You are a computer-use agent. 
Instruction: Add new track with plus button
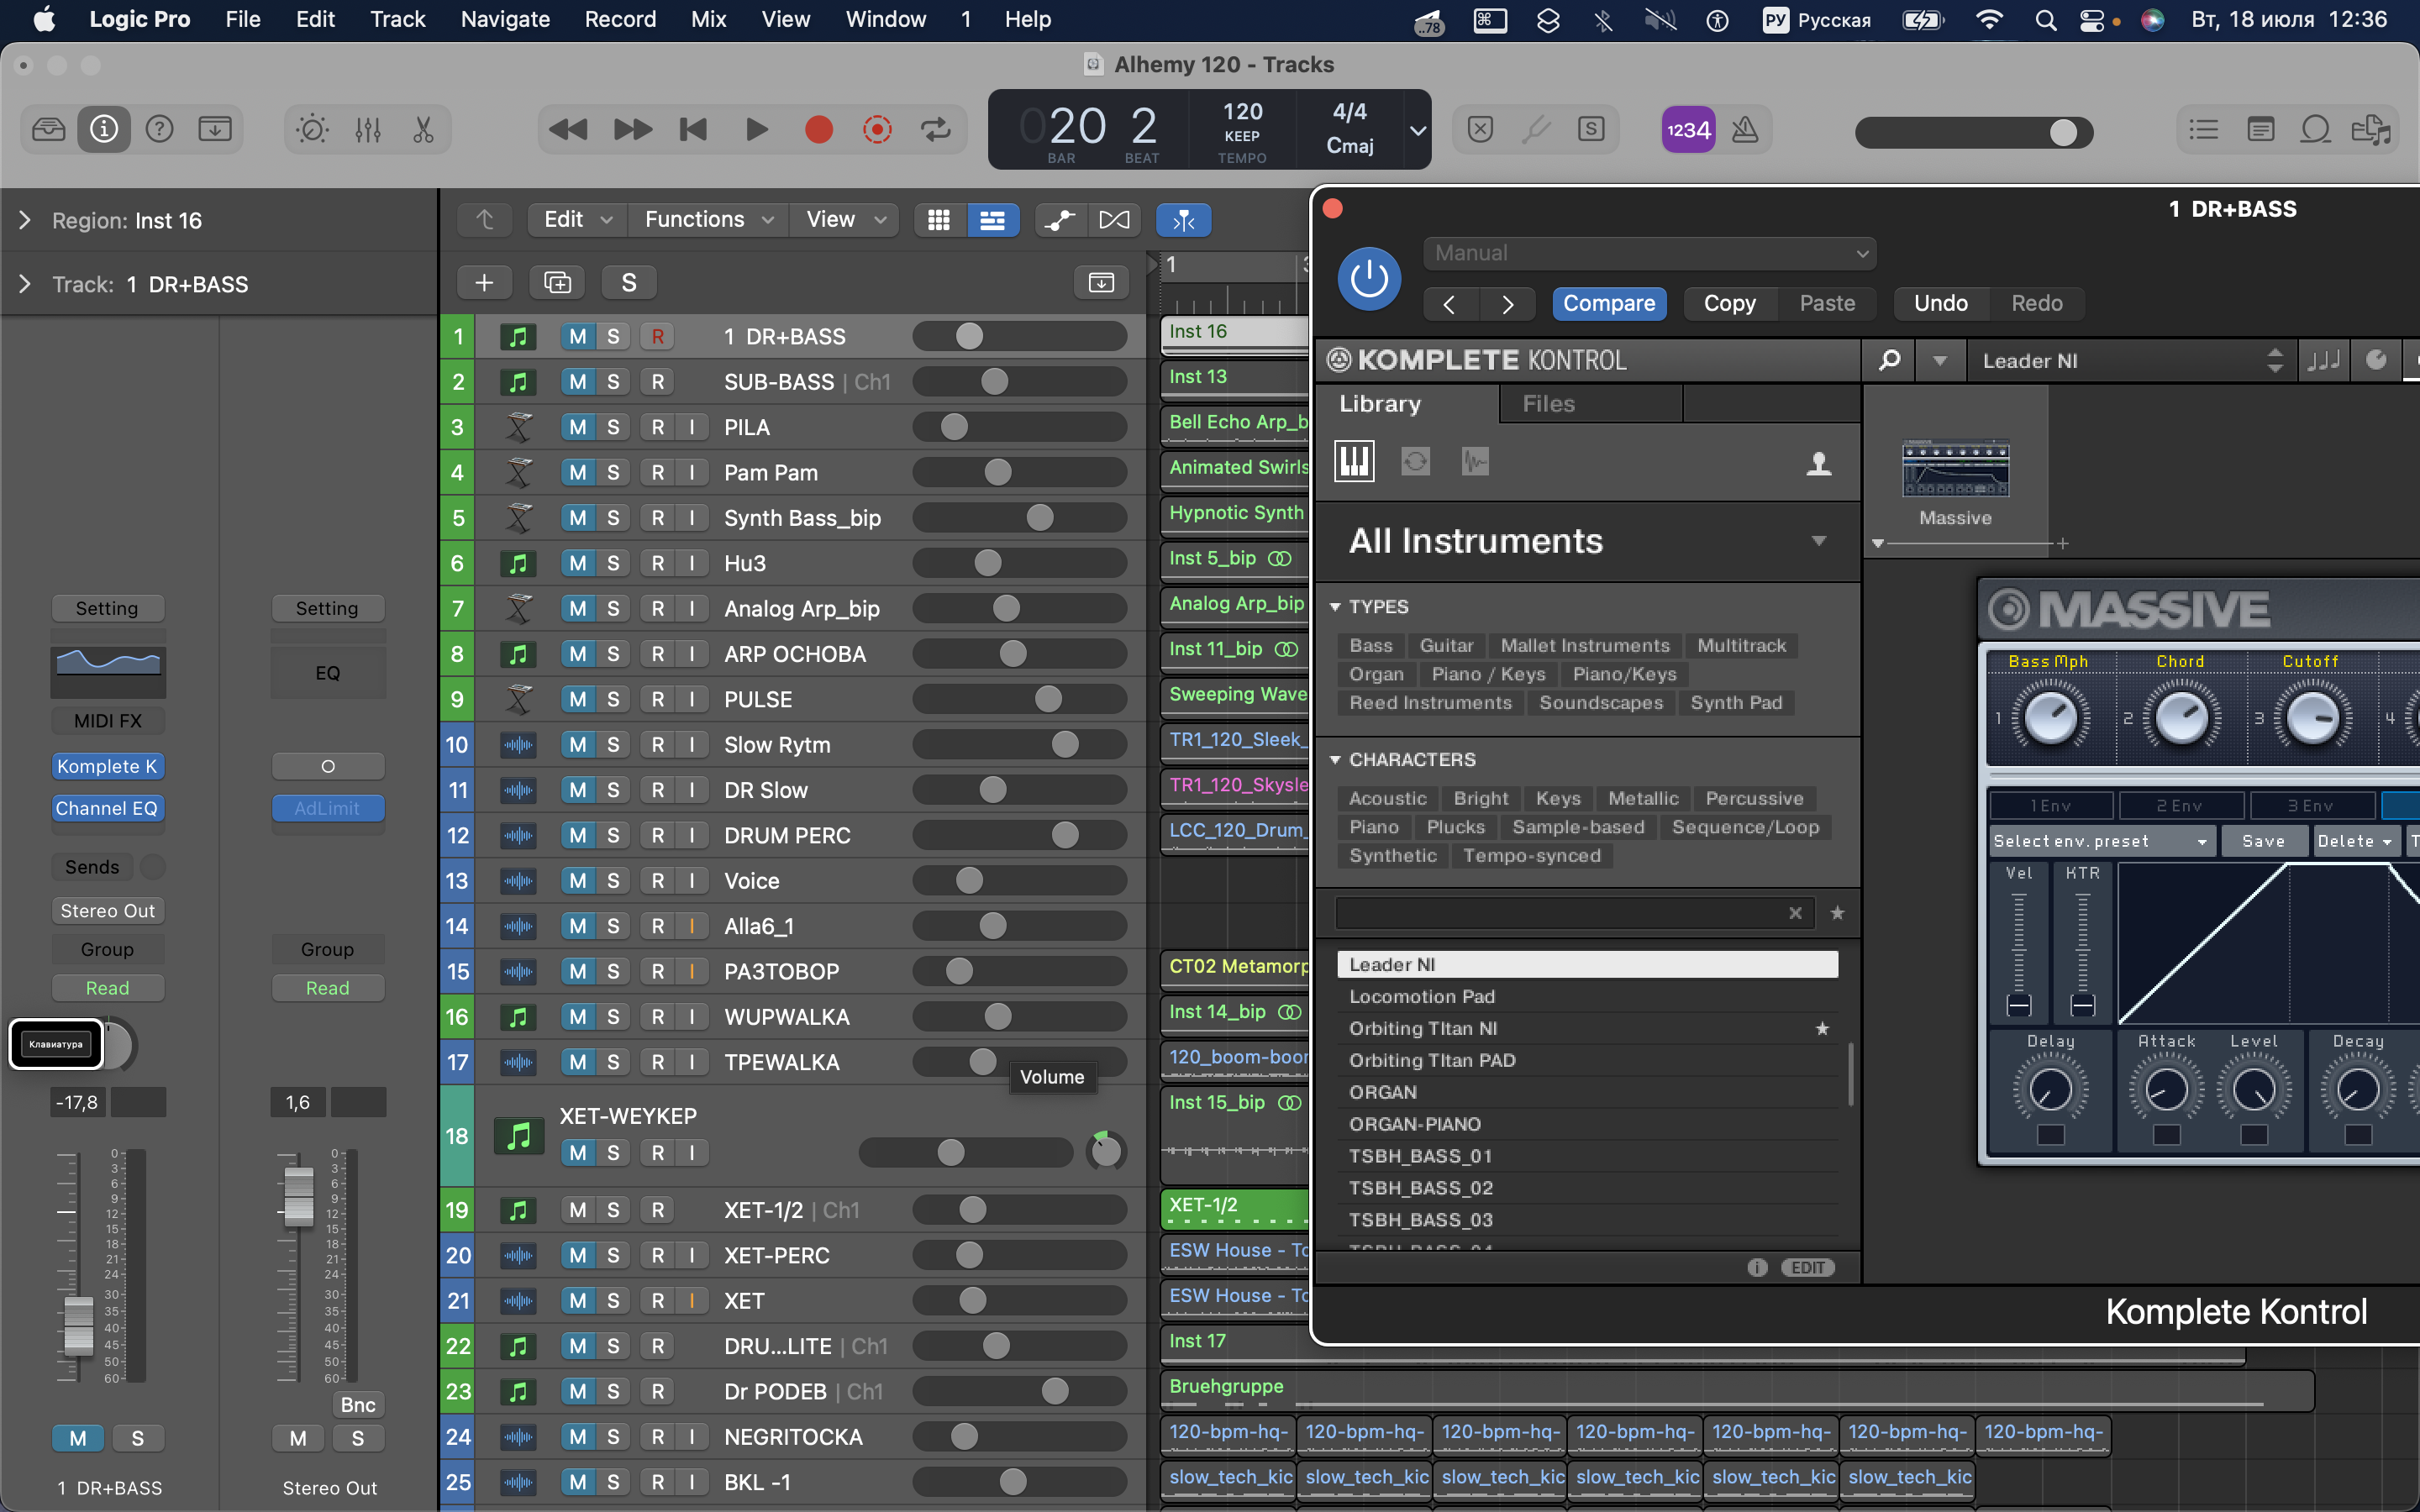point(484,283)
